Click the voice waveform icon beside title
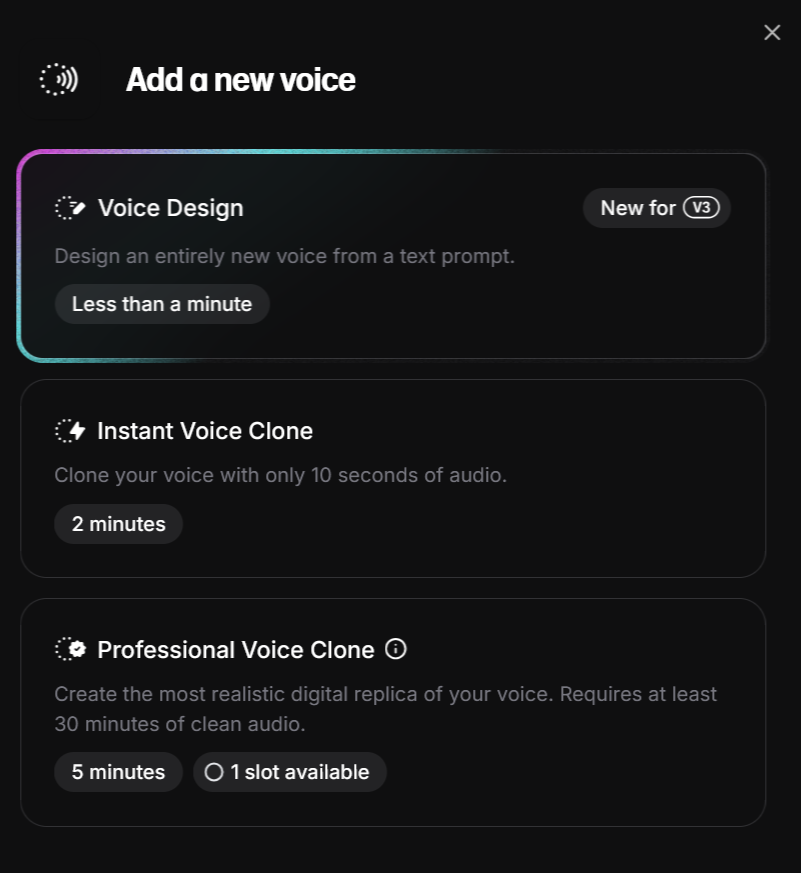801x873 pixels. coord(58,80)
